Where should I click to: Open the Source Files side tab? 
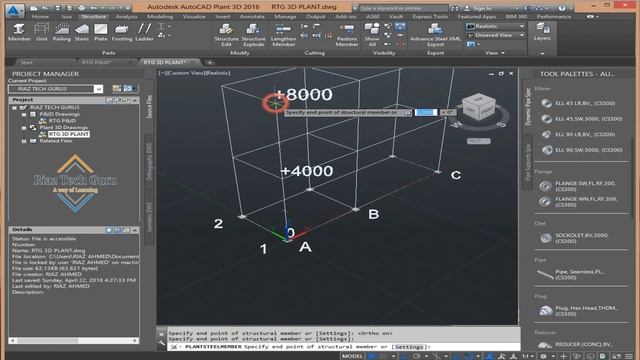click(x=149, y=107)
